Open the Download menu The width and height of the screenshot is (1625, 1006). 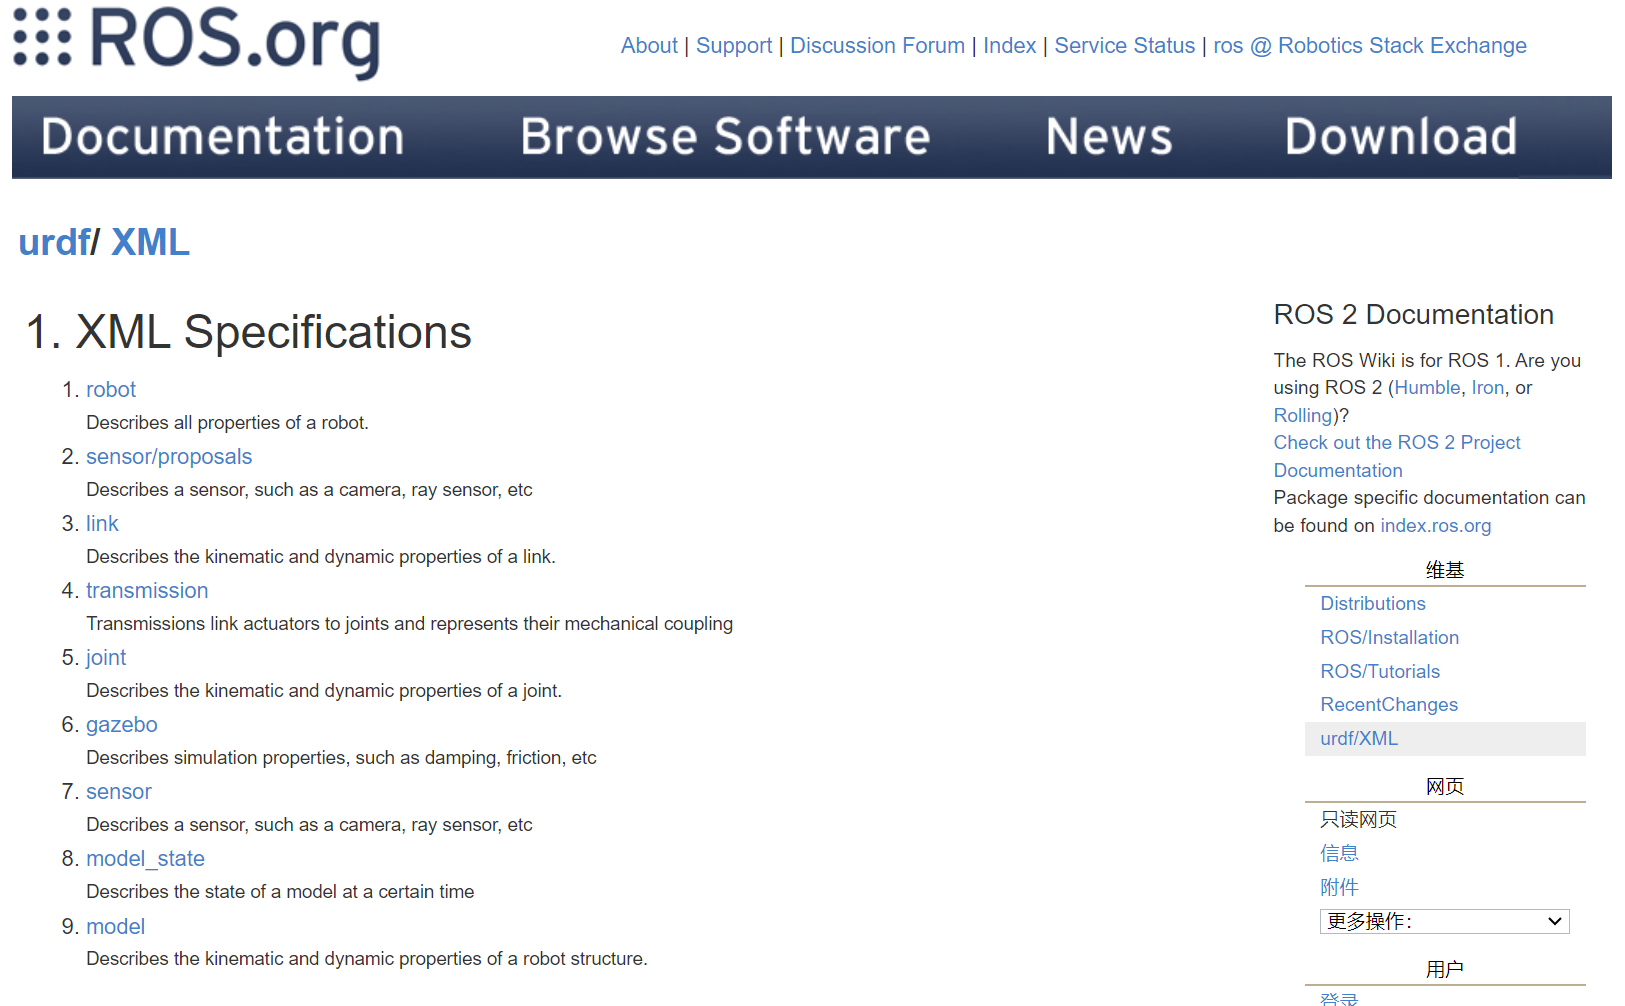coord(1400,137)
